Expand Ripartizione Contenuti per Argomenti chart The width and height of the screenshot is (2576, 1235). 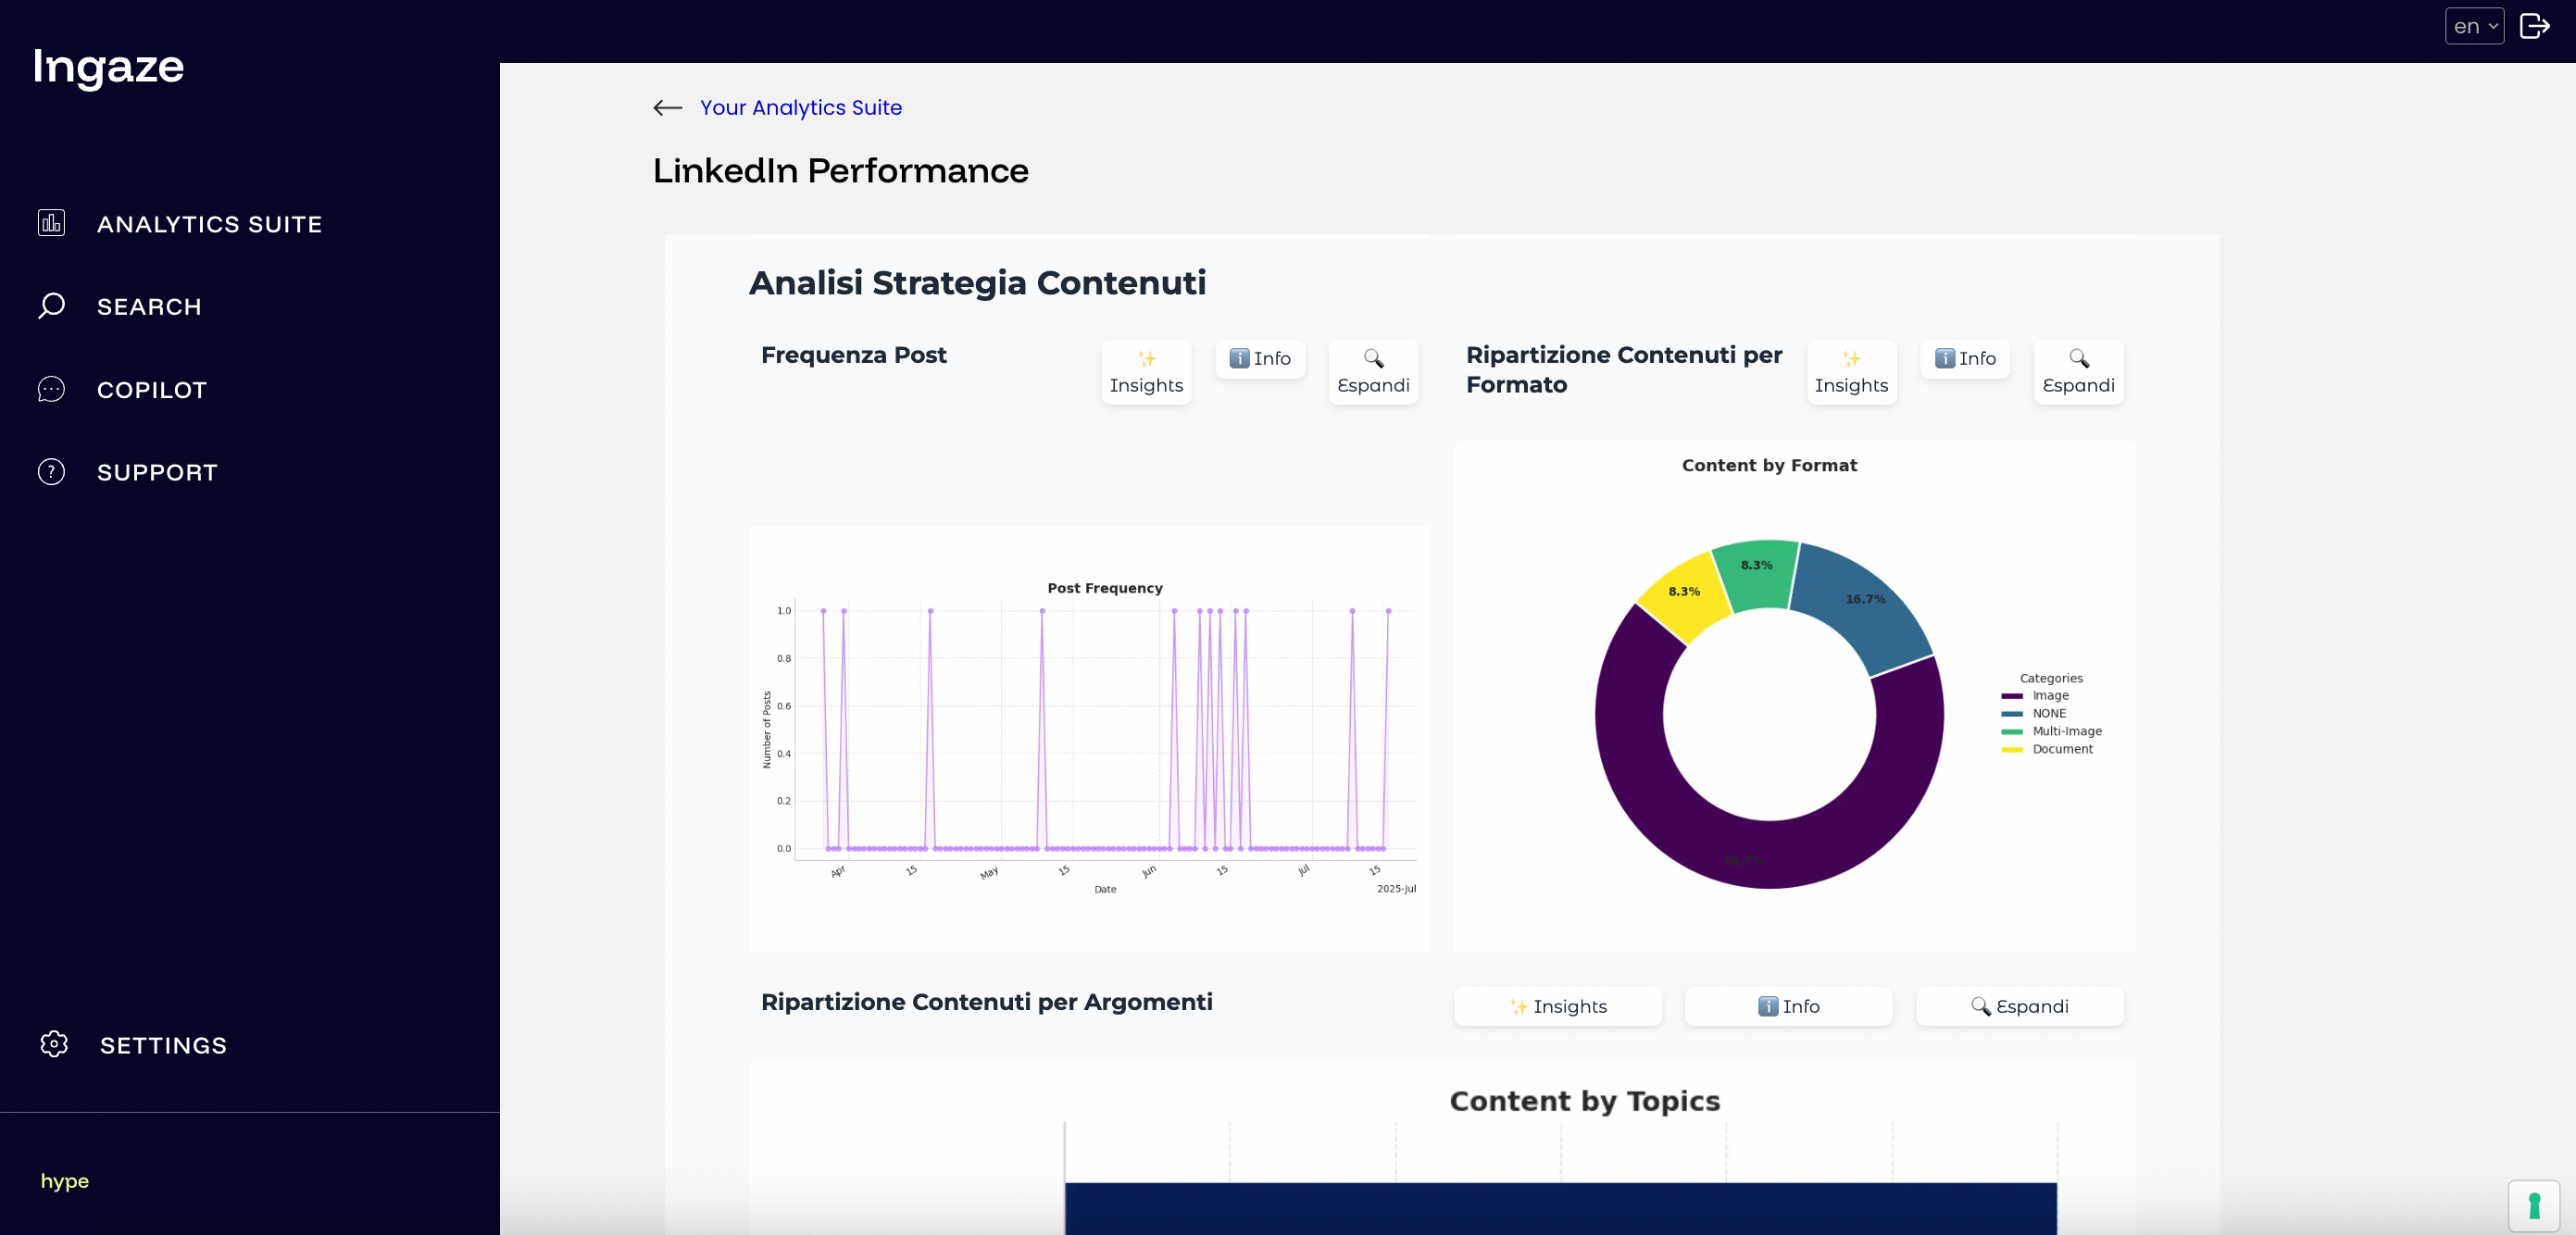click(x=2018, y=1006)
